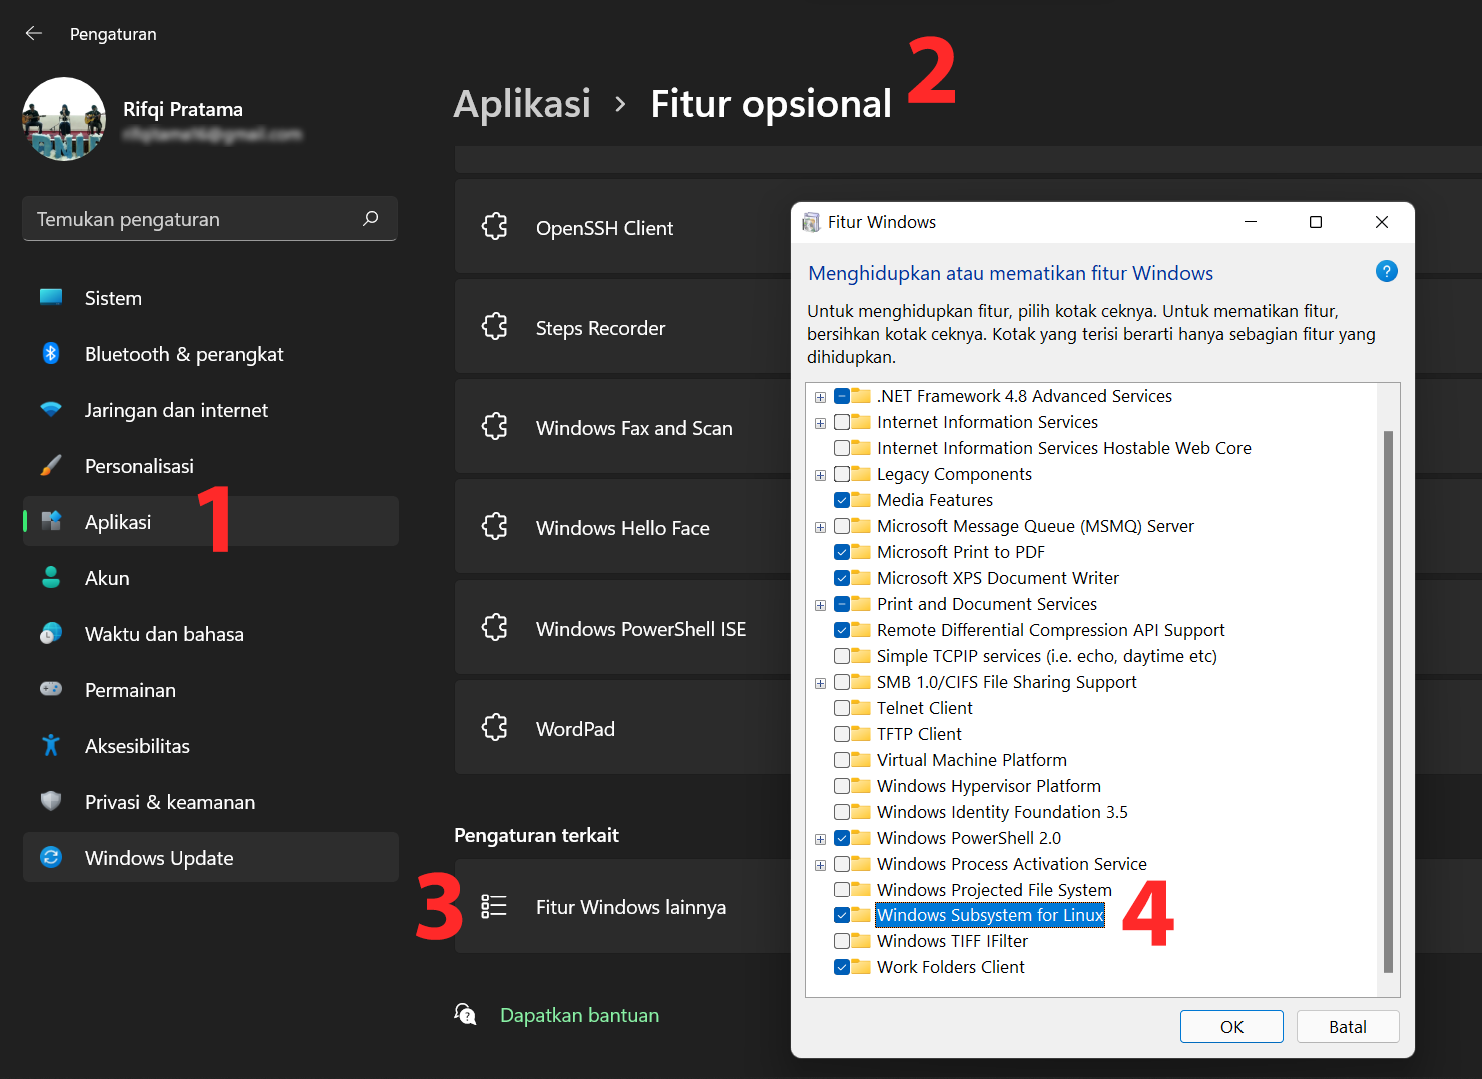
Task: Go back to Aplikasi breadcrumb
Action: click(x=522, y=104)
